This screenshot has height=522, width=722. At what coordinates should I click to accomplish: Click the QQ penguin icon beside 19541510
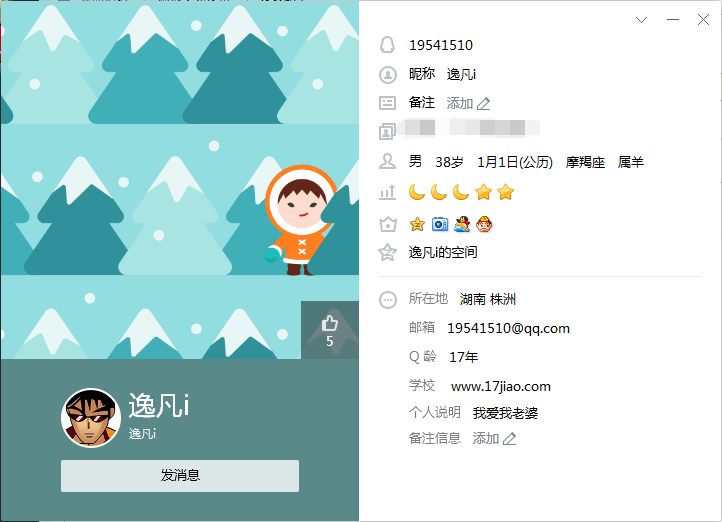click(x=387, y=45)
